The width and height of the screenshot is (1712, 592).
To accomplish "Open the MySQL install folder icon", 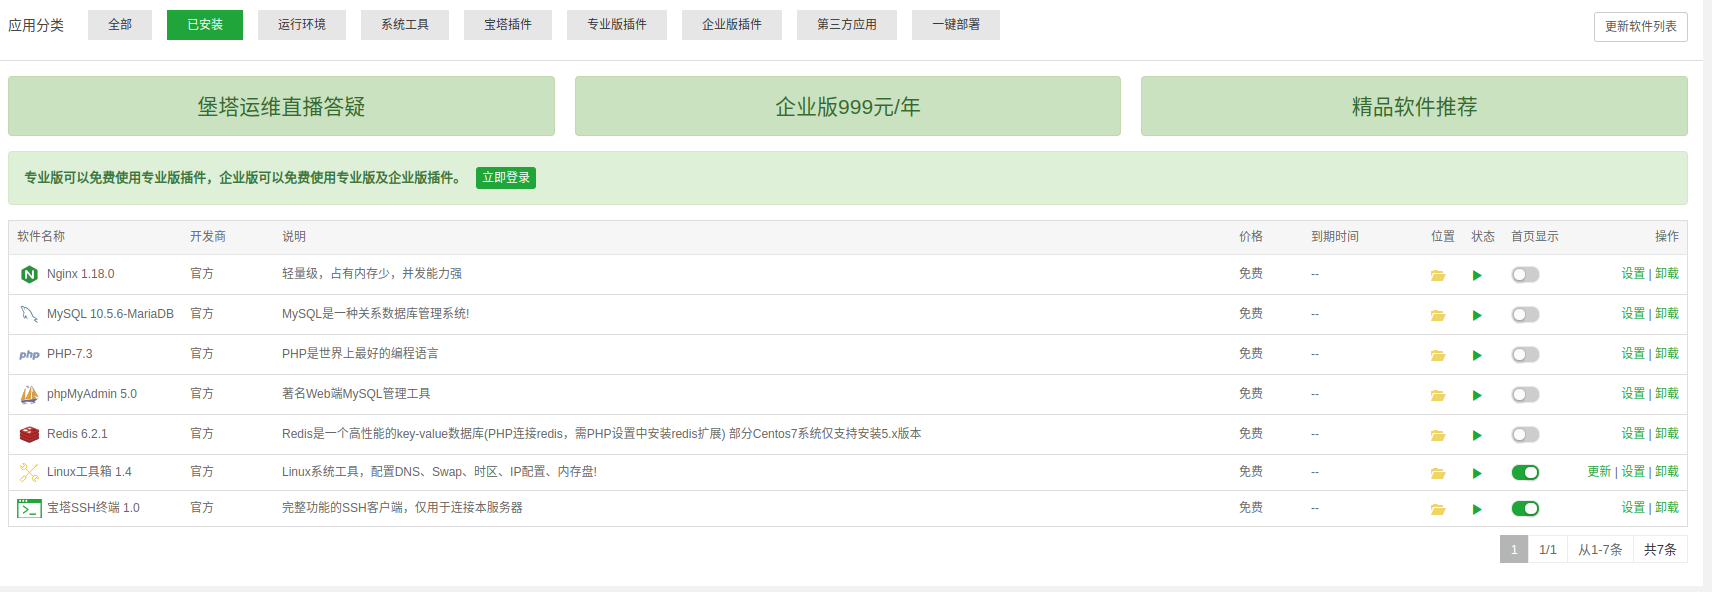I will point(1438,315).
